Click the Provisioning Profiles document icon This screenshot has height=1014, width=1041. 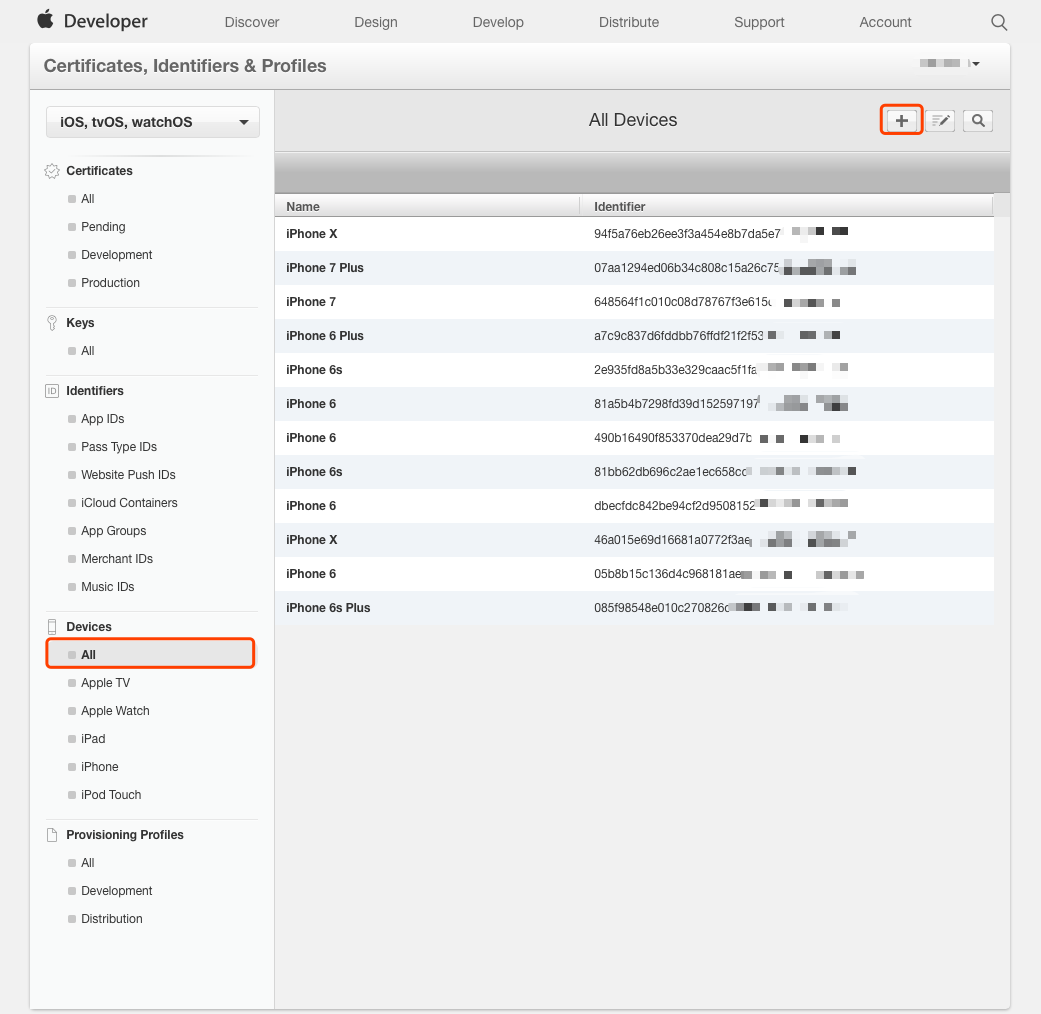[x=52, y=835]
